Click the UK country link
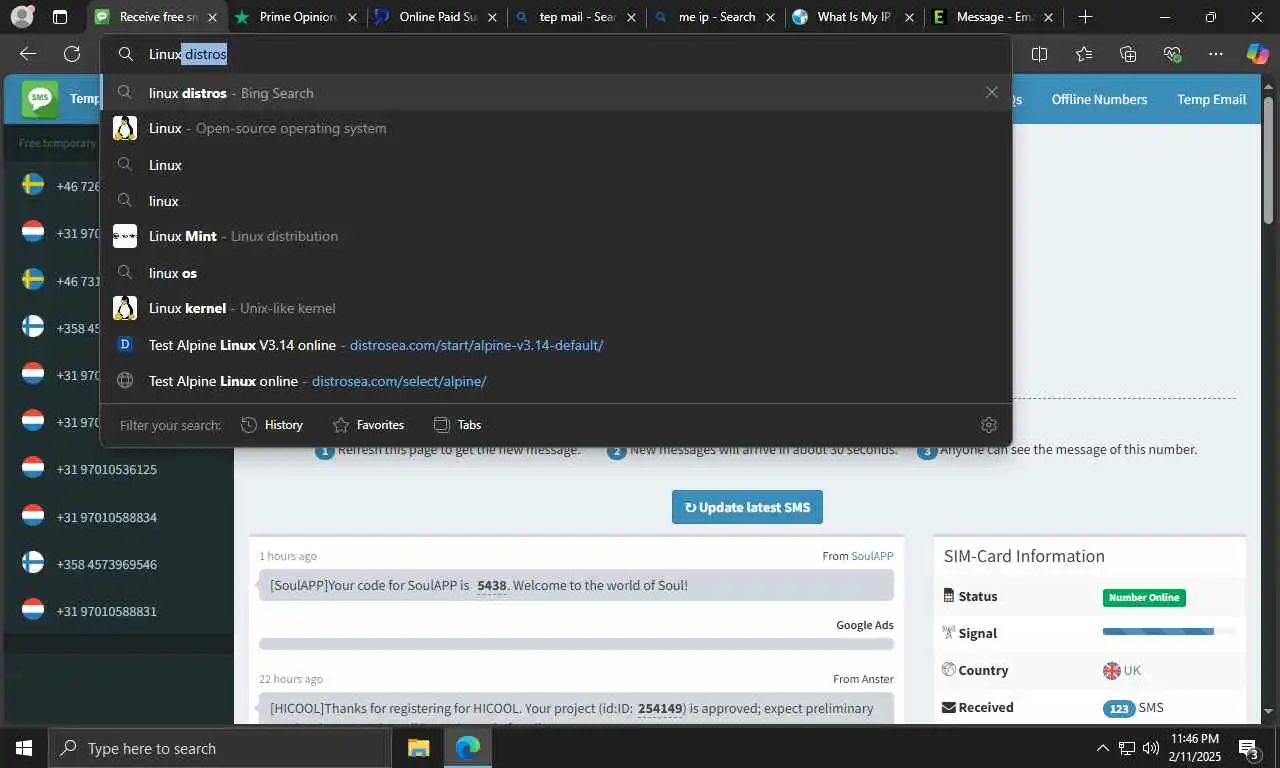This screenshot has width=1280, height=768. [x=1132, y=670]
